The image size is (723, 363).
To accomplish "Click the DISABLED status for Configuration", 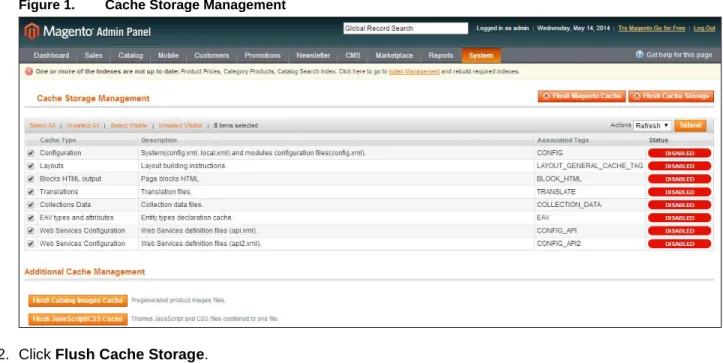I will pyautogui.click(x=680, y=153).
